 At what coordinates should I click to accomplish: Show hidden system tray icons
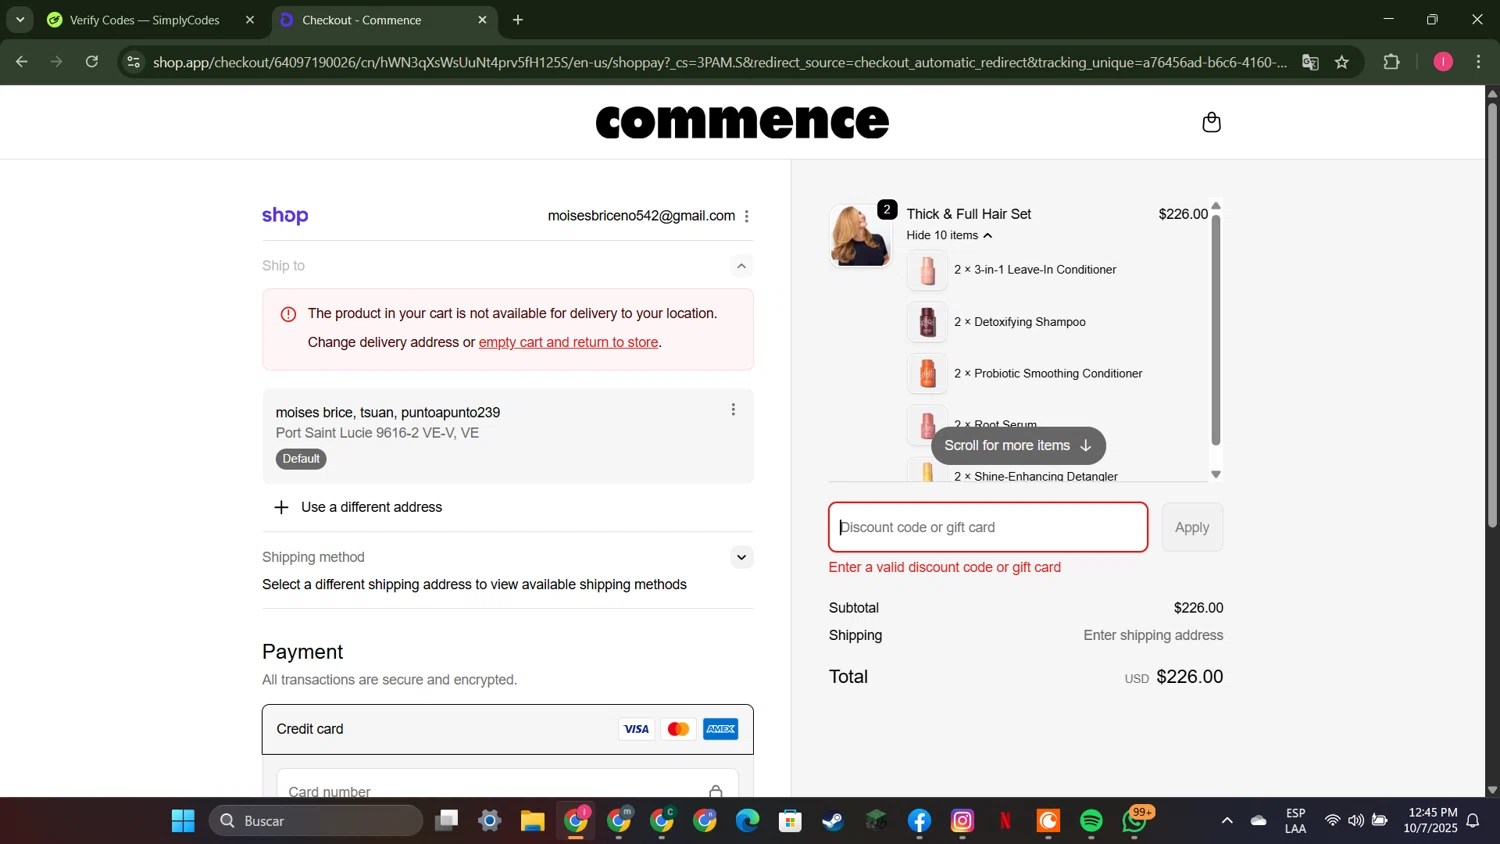pyautogui.click(x=1226, y=821)
